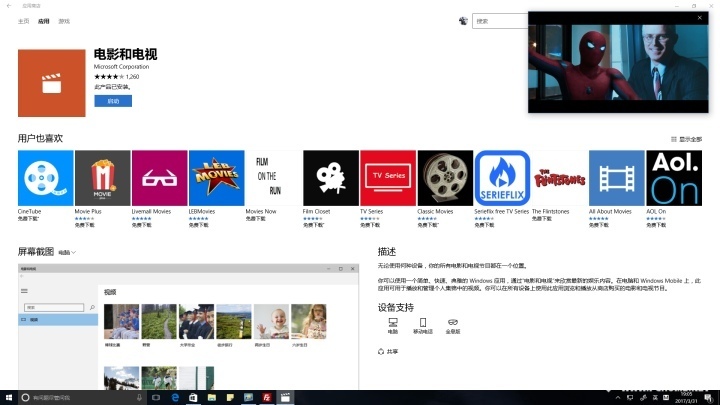The height and width of the screenshot is (405, 720).
Task: Switch to the Games tab
Action: [64, 21]
